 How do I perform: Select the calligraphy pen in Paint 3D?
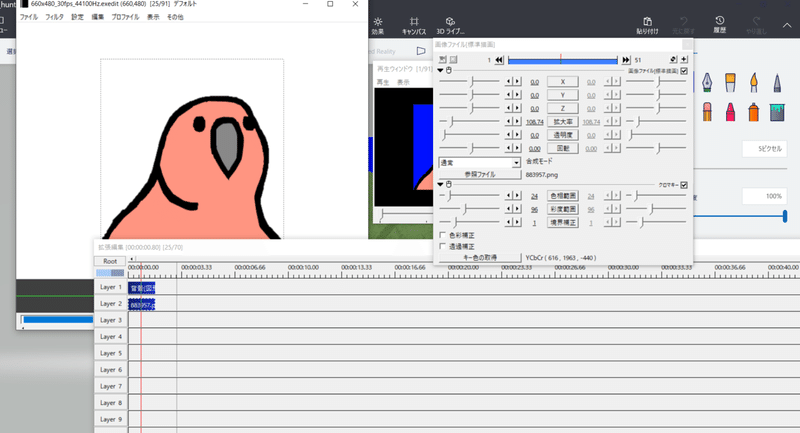click(707, 82)
